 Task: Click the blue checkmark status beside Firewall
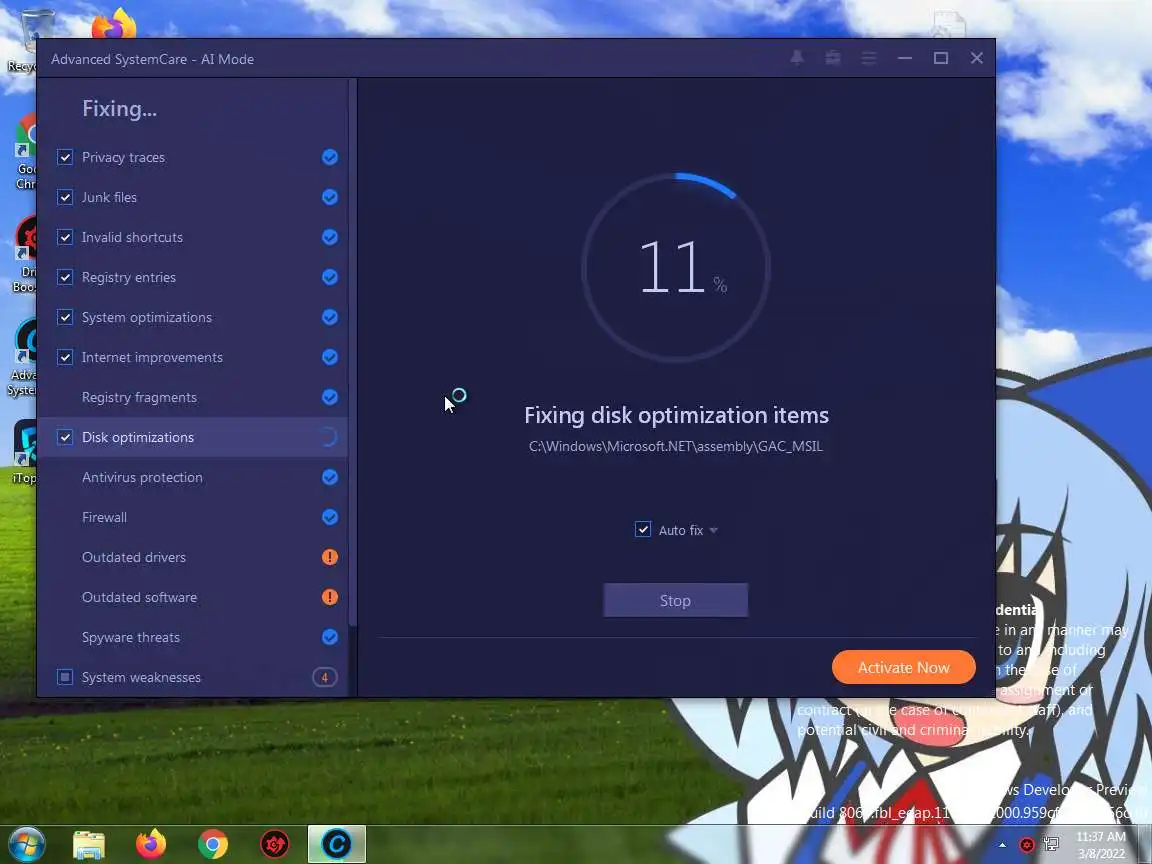point(330,517)
